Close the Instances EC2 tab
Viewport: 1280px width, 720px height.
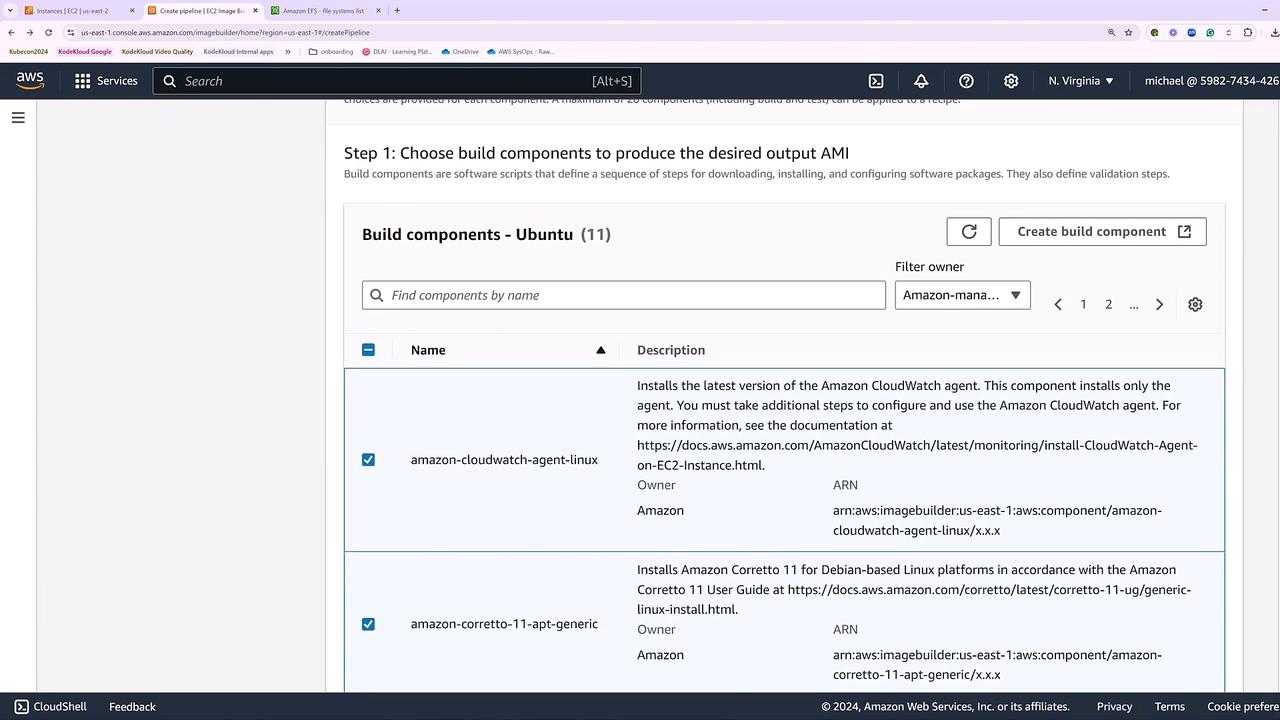[x=132, y=11]
